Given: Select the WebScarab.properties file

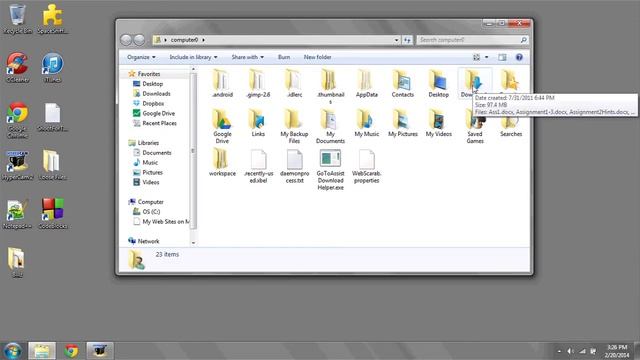Looking at the screenshot, I should [367, 166].
